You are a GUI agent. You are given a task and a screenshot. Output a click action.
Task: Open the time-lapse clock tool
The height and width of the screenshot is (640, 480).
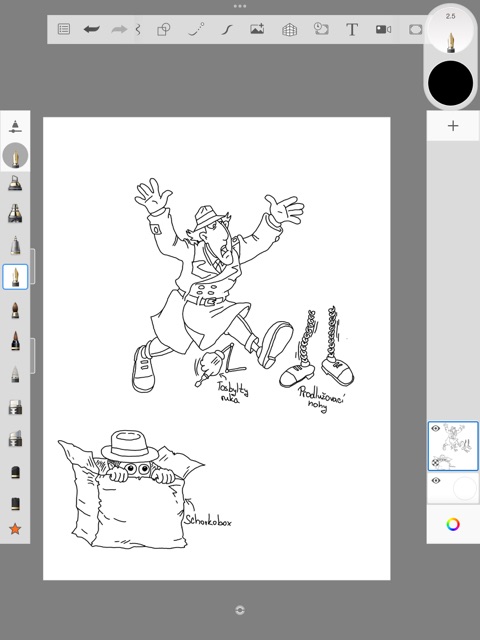[x=321, y=29]
